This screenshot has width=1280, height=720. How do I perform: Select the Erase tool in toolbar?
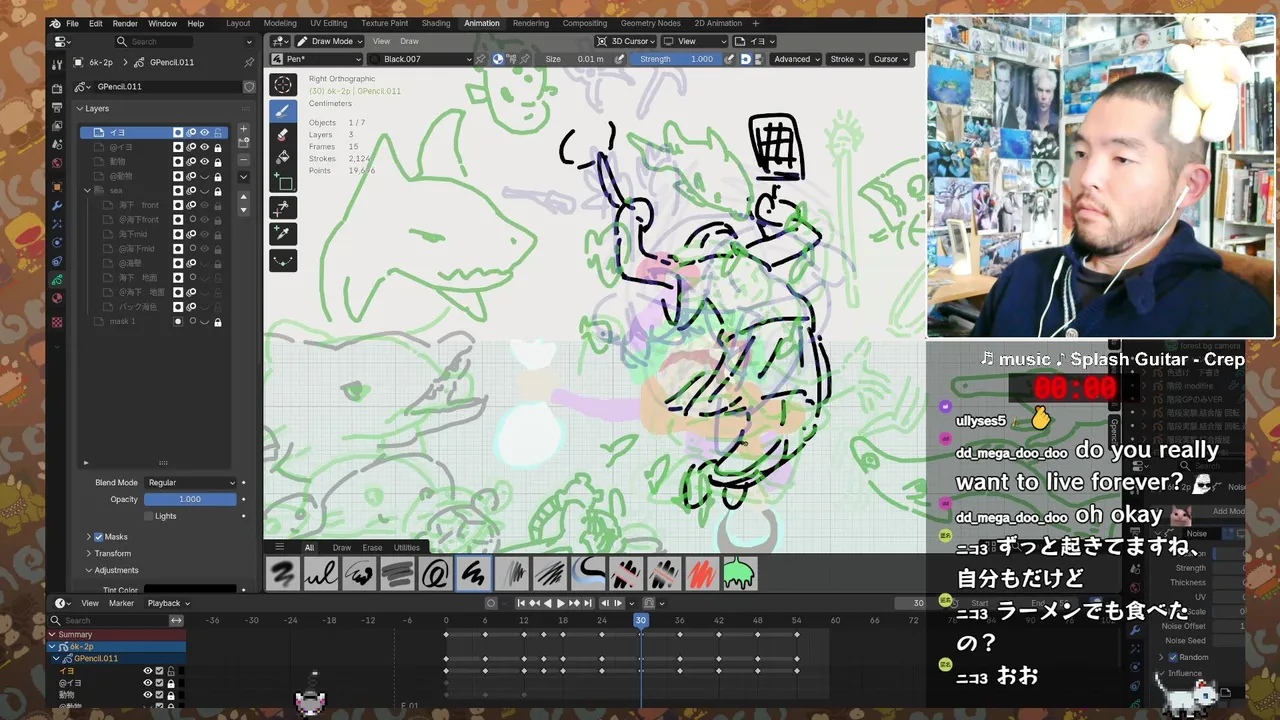point(283,134)
